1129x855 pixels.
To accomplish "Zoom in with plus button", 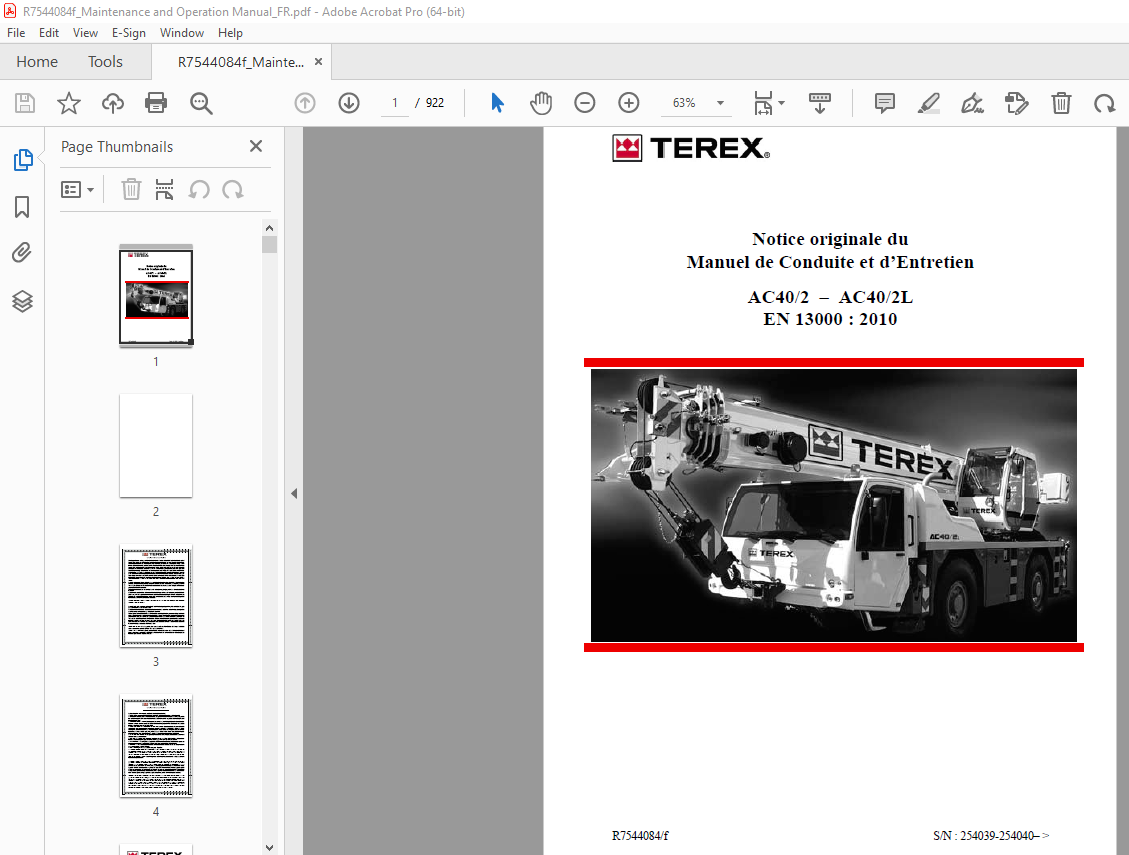I will pos(629,103).
